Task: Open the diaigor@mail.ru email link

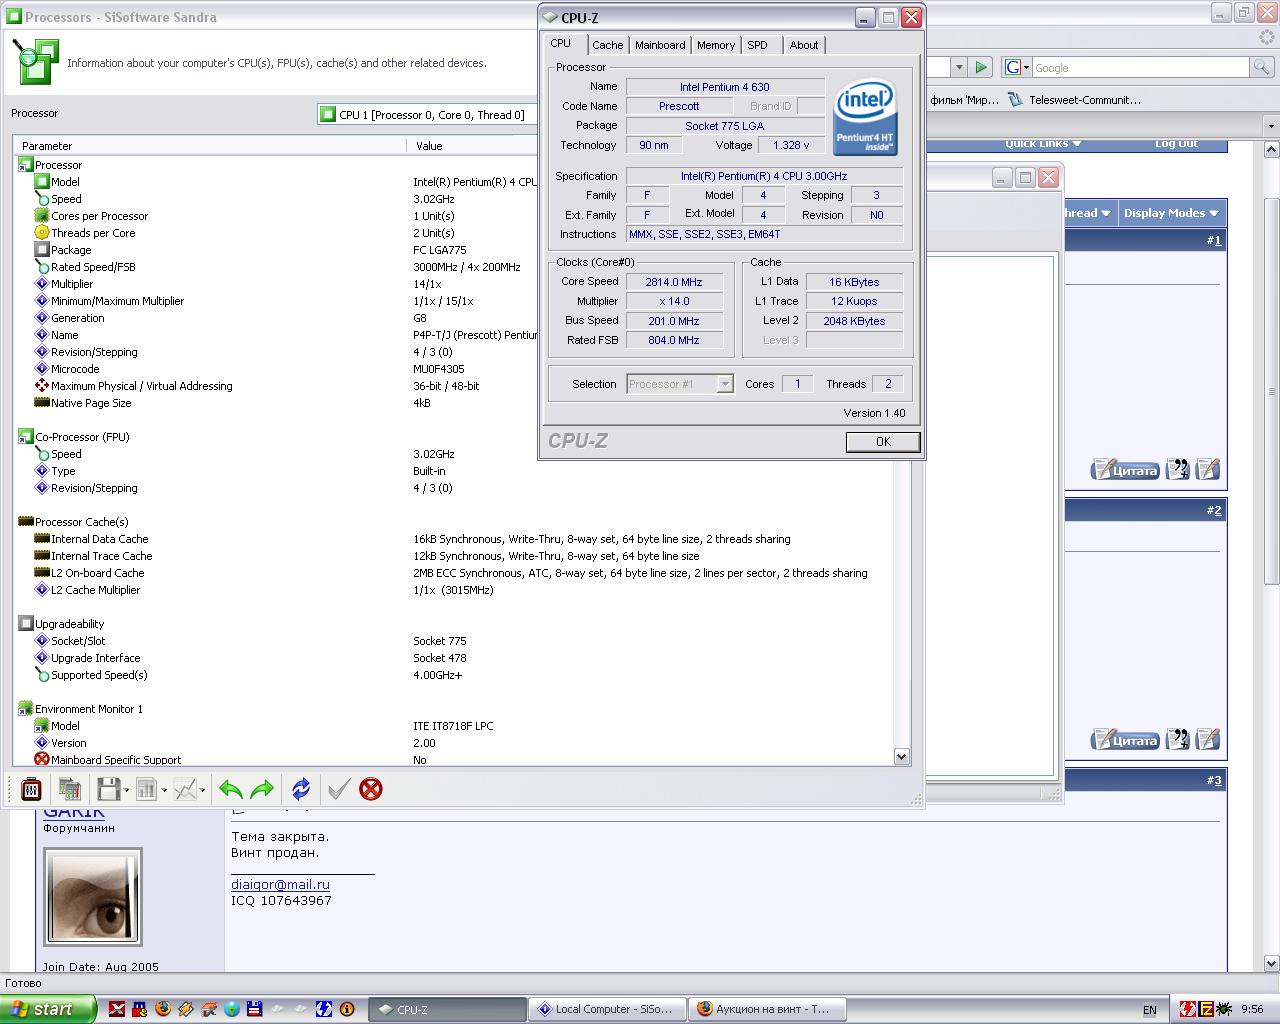Action: tap(280, 884)
